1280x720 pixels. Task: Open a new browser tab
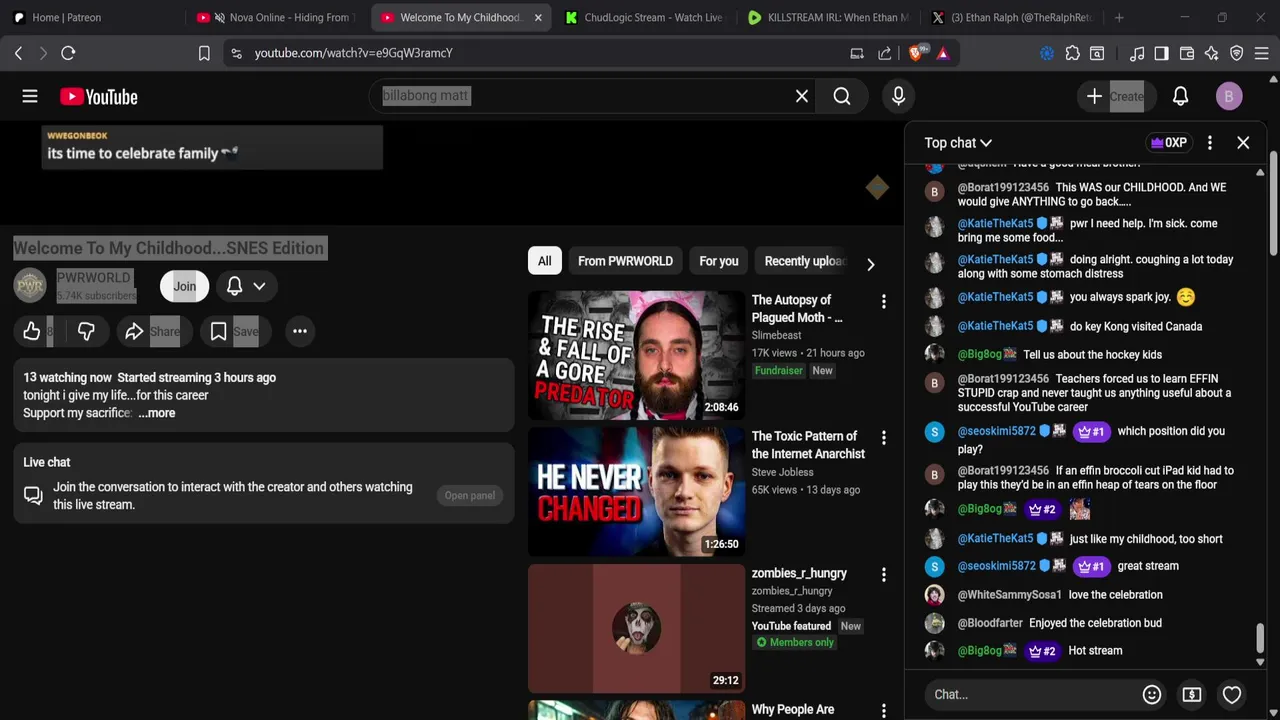click(x=1119, y=17)
